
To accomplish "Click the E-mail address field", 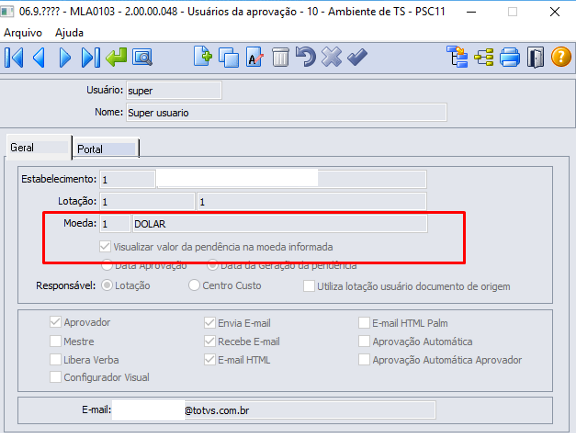I will [273, 410].
